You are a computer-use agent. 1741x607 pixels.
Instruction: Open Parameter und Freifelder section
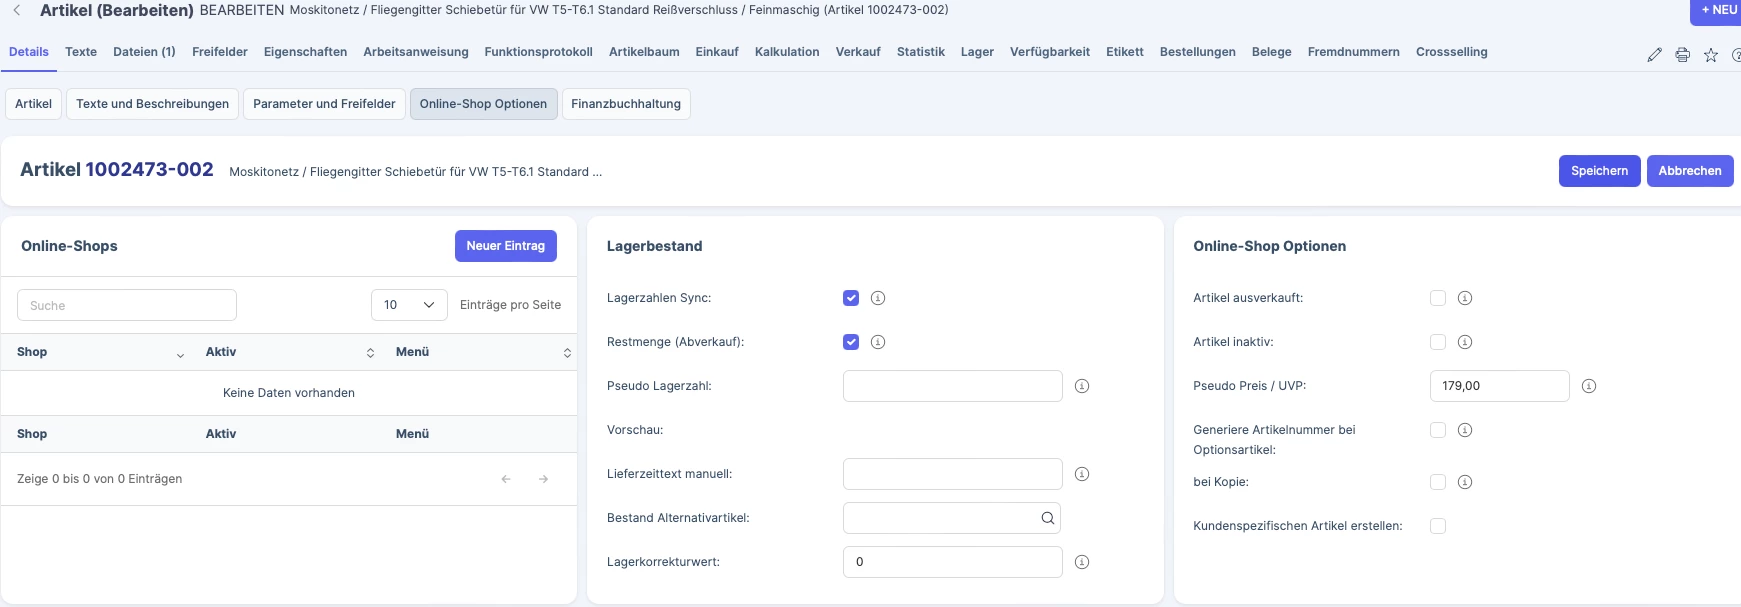324,104
